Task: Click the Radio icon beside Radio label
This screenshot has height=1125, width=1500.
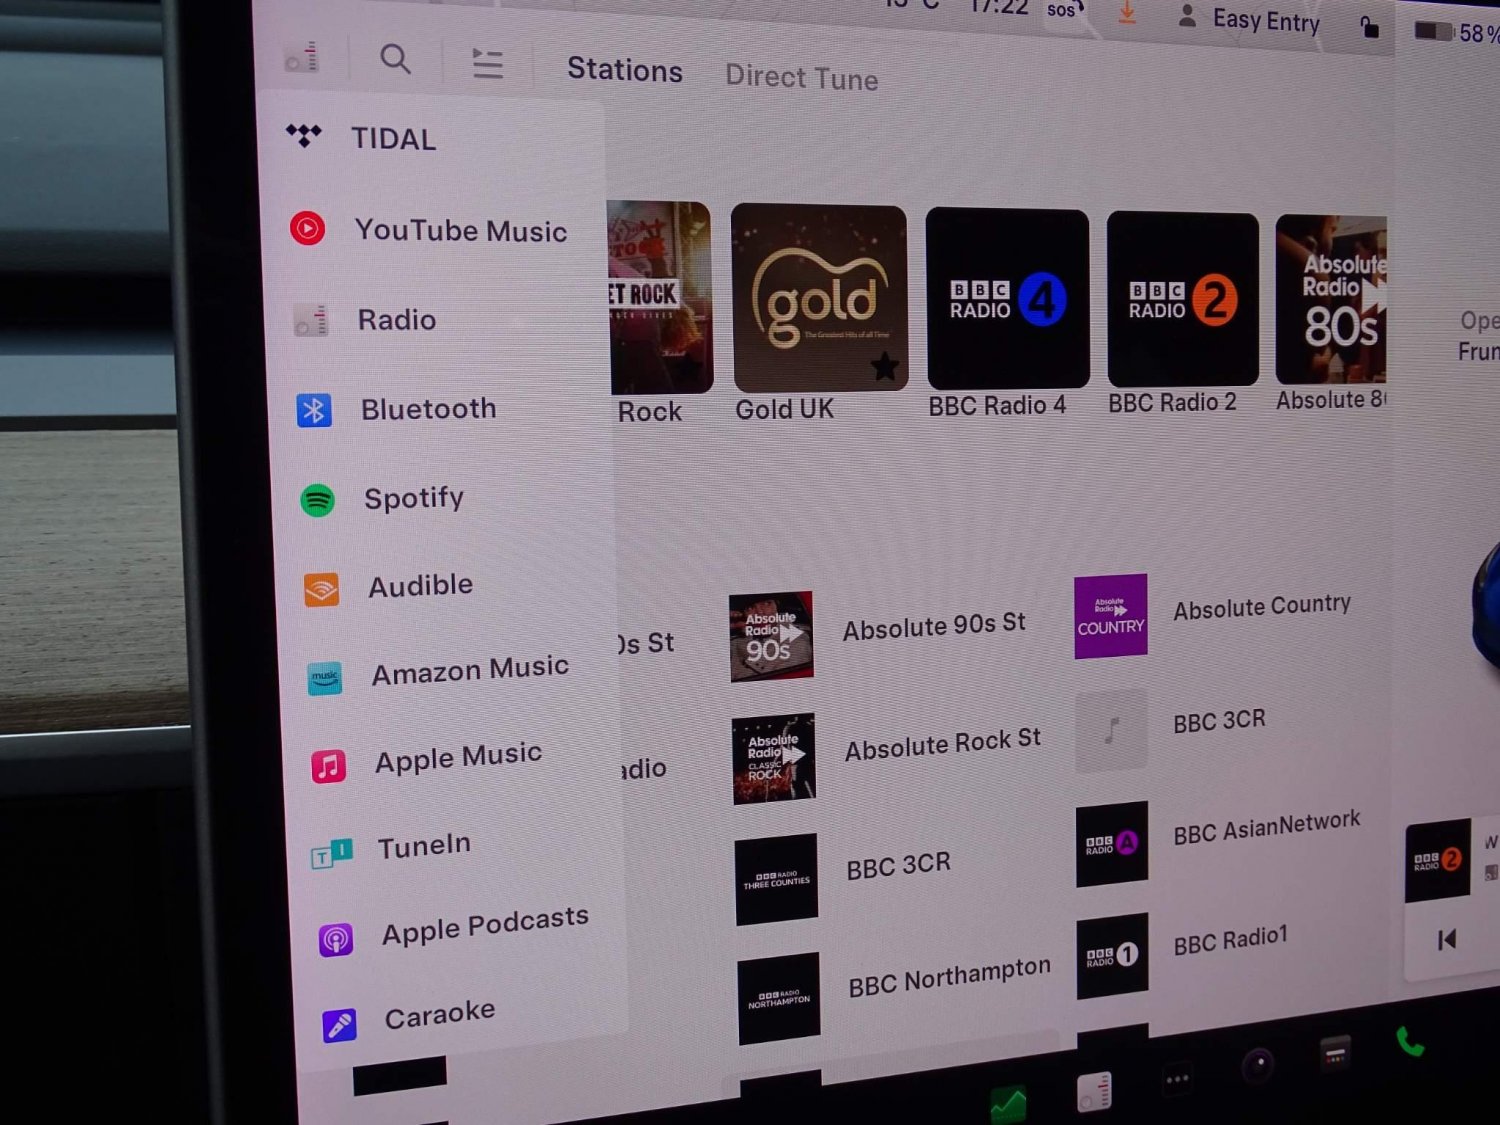Action: tap(311, 320)
